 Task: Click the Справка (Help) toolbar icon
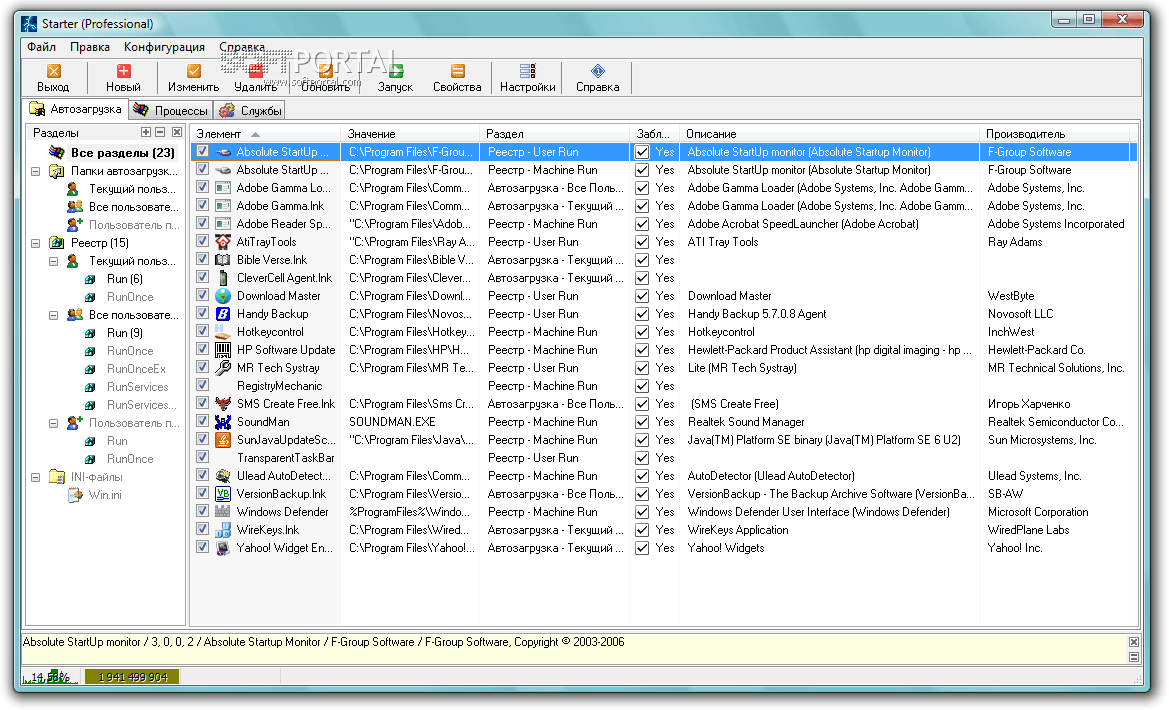[597, 72]
